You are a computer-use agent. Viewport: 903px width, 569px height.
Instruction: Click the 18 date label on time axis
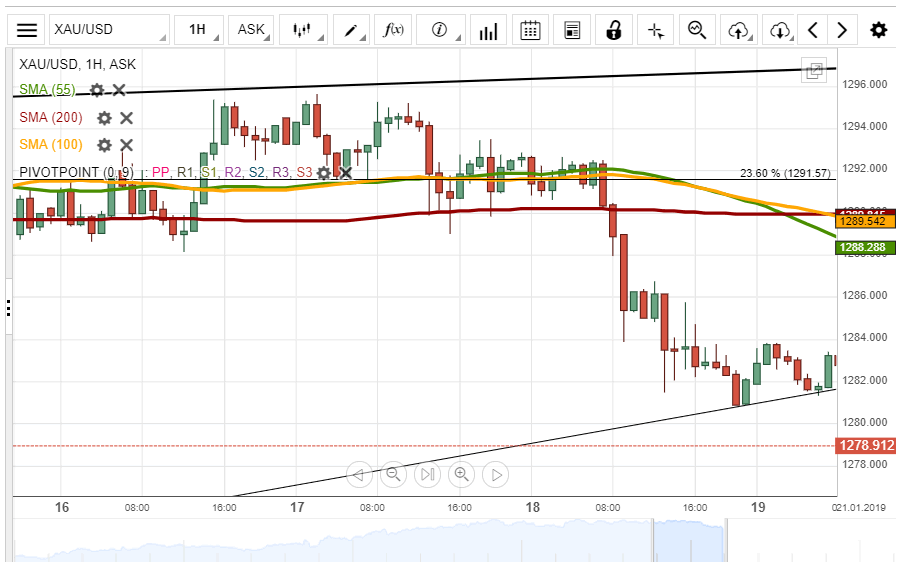coord(533,507)
